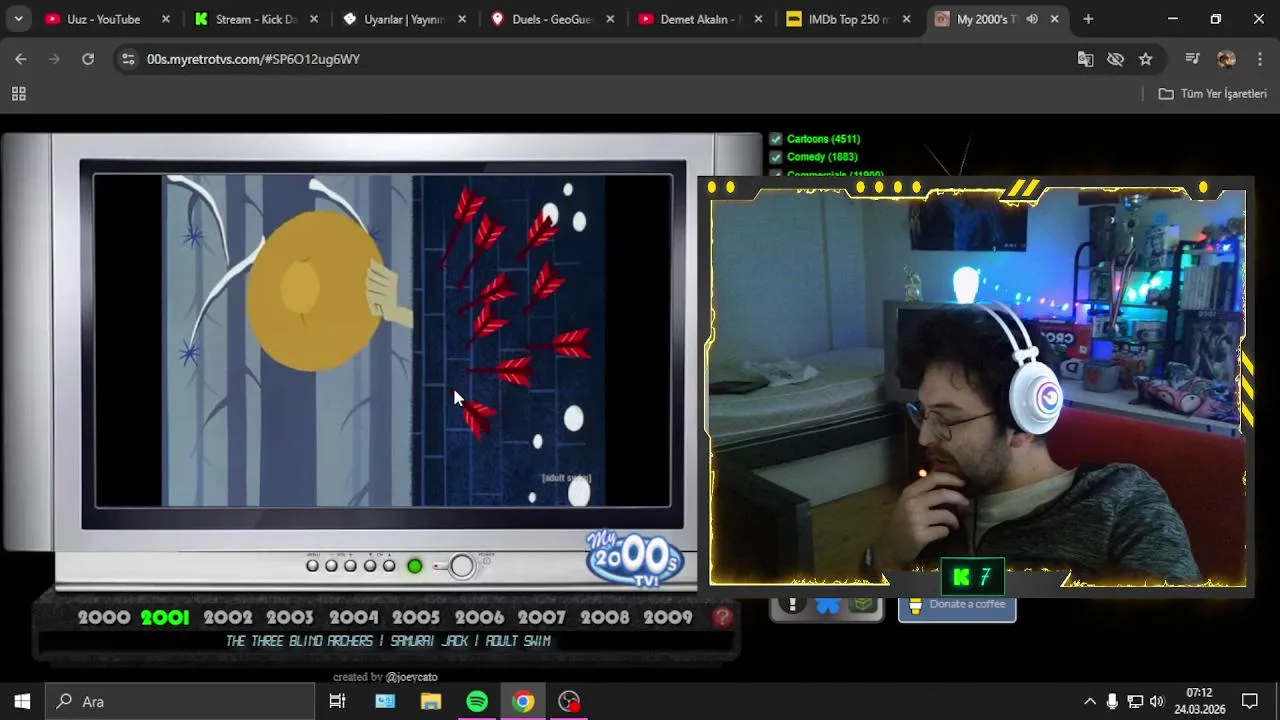Screen dimensions: 1280x720
Task: Turn the round TV power knob
Action: [x=461, y=566]
